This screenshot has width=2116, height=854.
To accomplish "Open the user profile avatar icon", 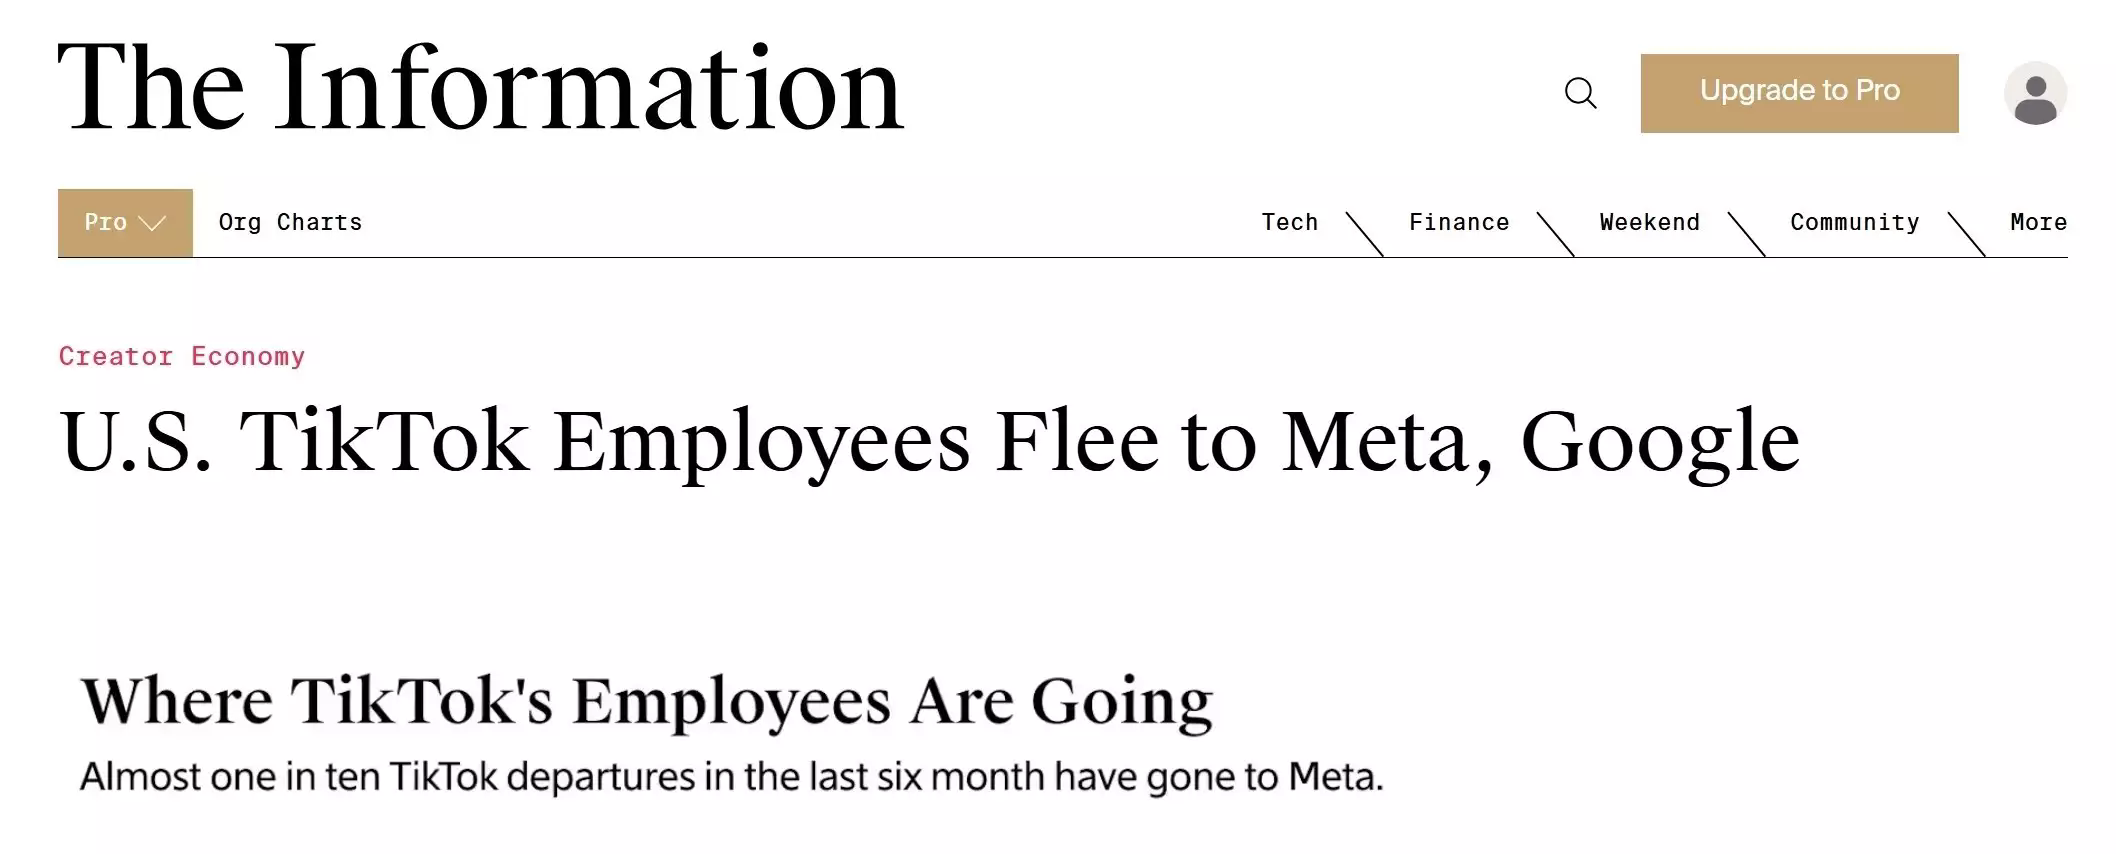I will pyautogui.click(x=2035, y=93).
